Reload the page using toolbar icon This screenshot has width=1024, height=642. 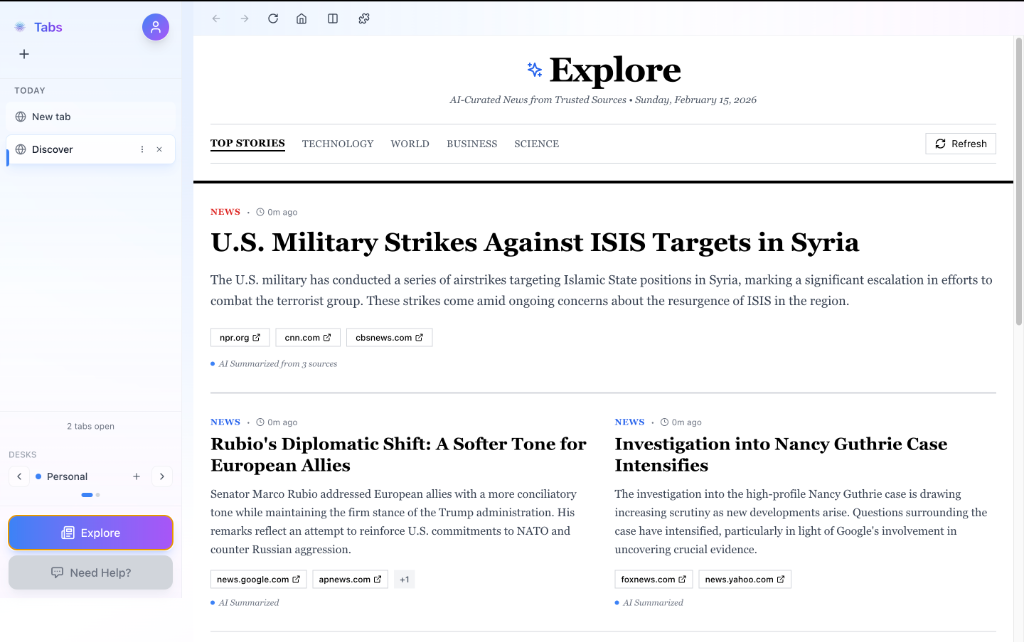coord(273,18)
